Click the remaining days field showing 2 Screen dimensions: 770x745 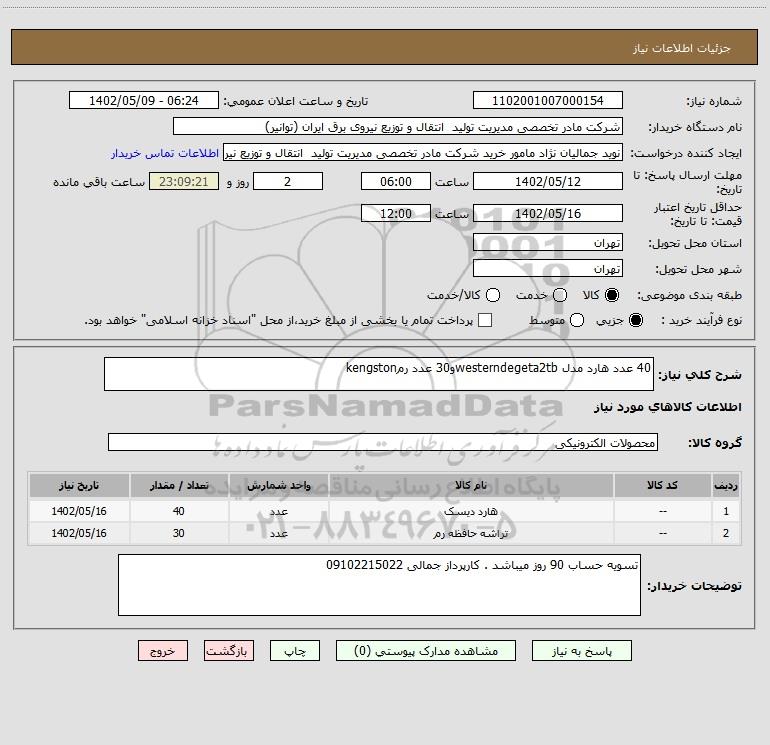[x=288, y=181]
